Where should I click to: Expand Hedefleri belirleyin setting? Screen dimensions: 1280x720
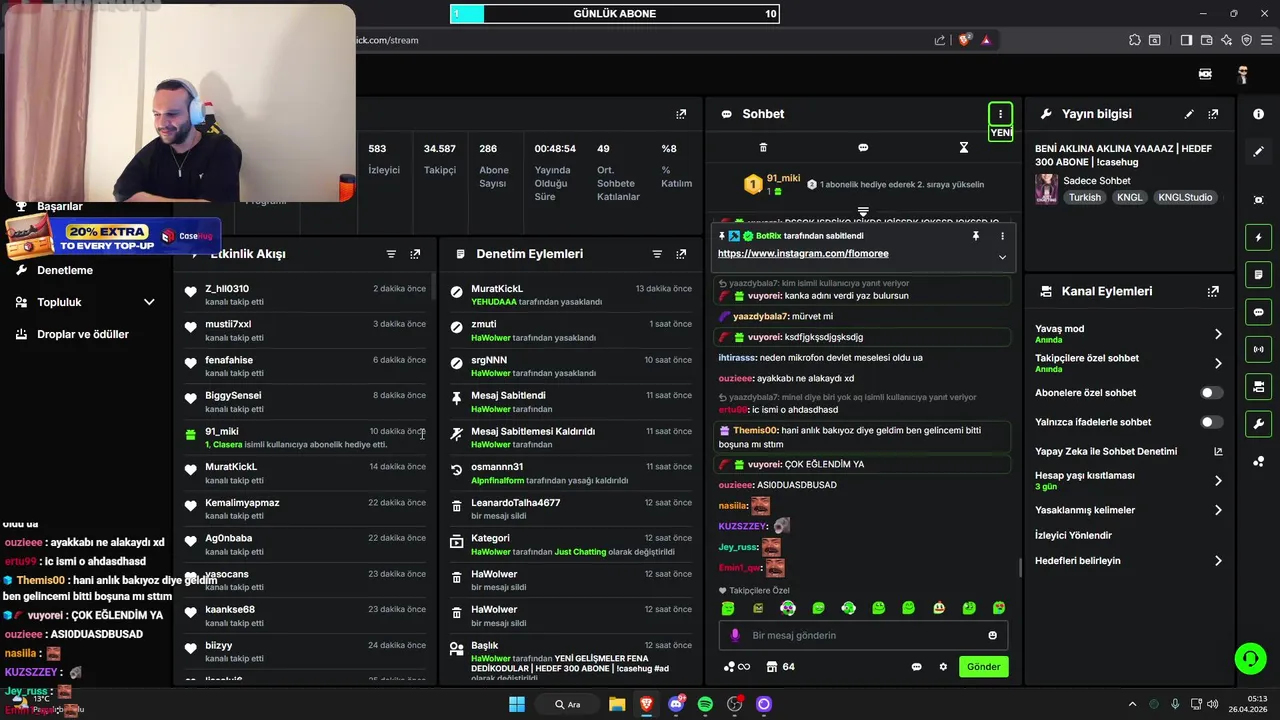tap(1218, 561)
